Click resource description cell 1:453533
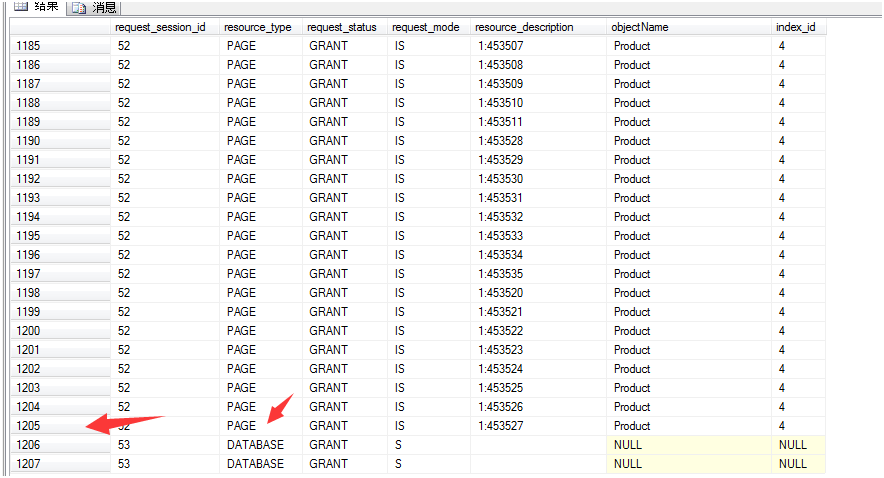Screen dimensions: 884x478 point(538,236)
